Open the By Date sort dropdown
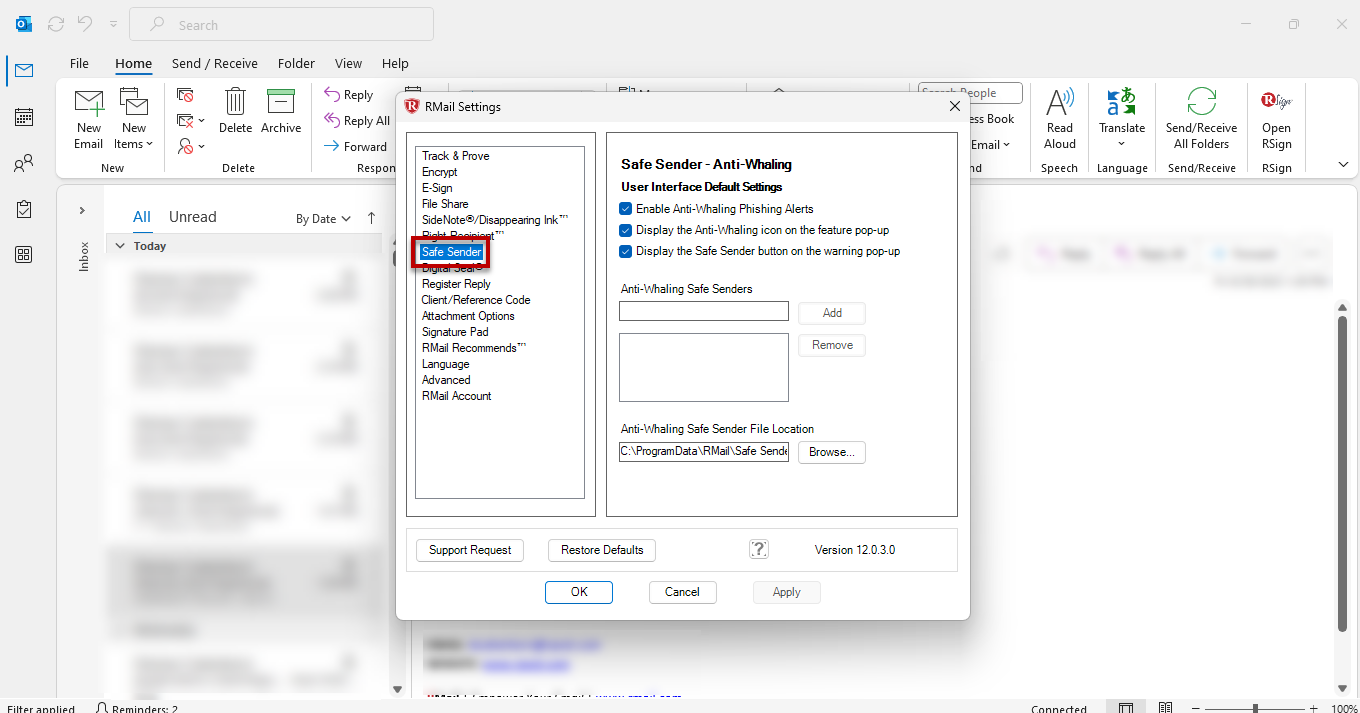The image size is (1360, 713). coord(323,218)
